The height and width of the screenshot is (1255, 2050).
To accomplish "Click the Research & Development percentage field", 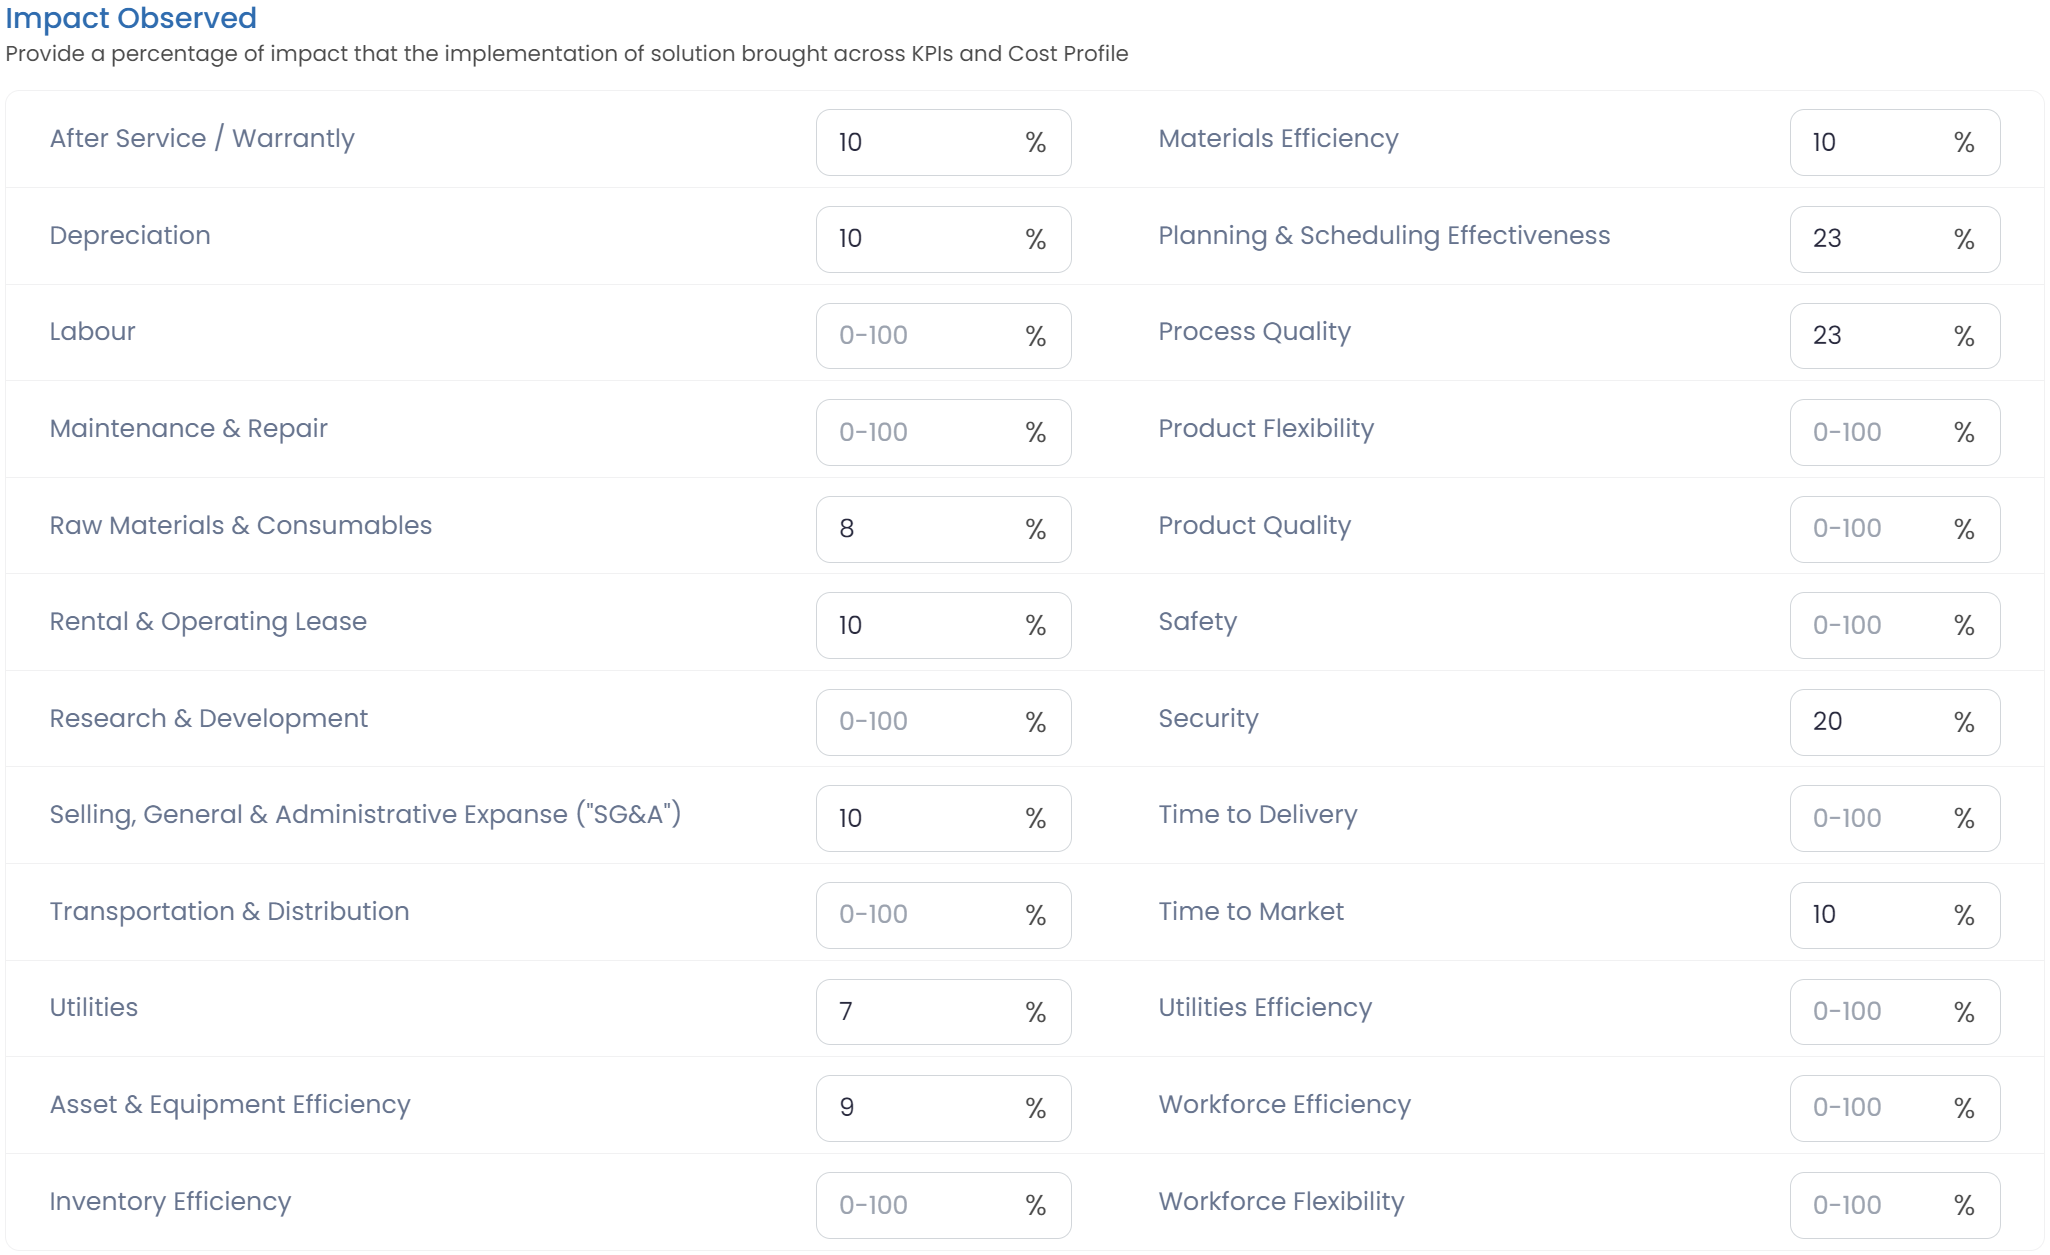I will [x=920, y=722].
